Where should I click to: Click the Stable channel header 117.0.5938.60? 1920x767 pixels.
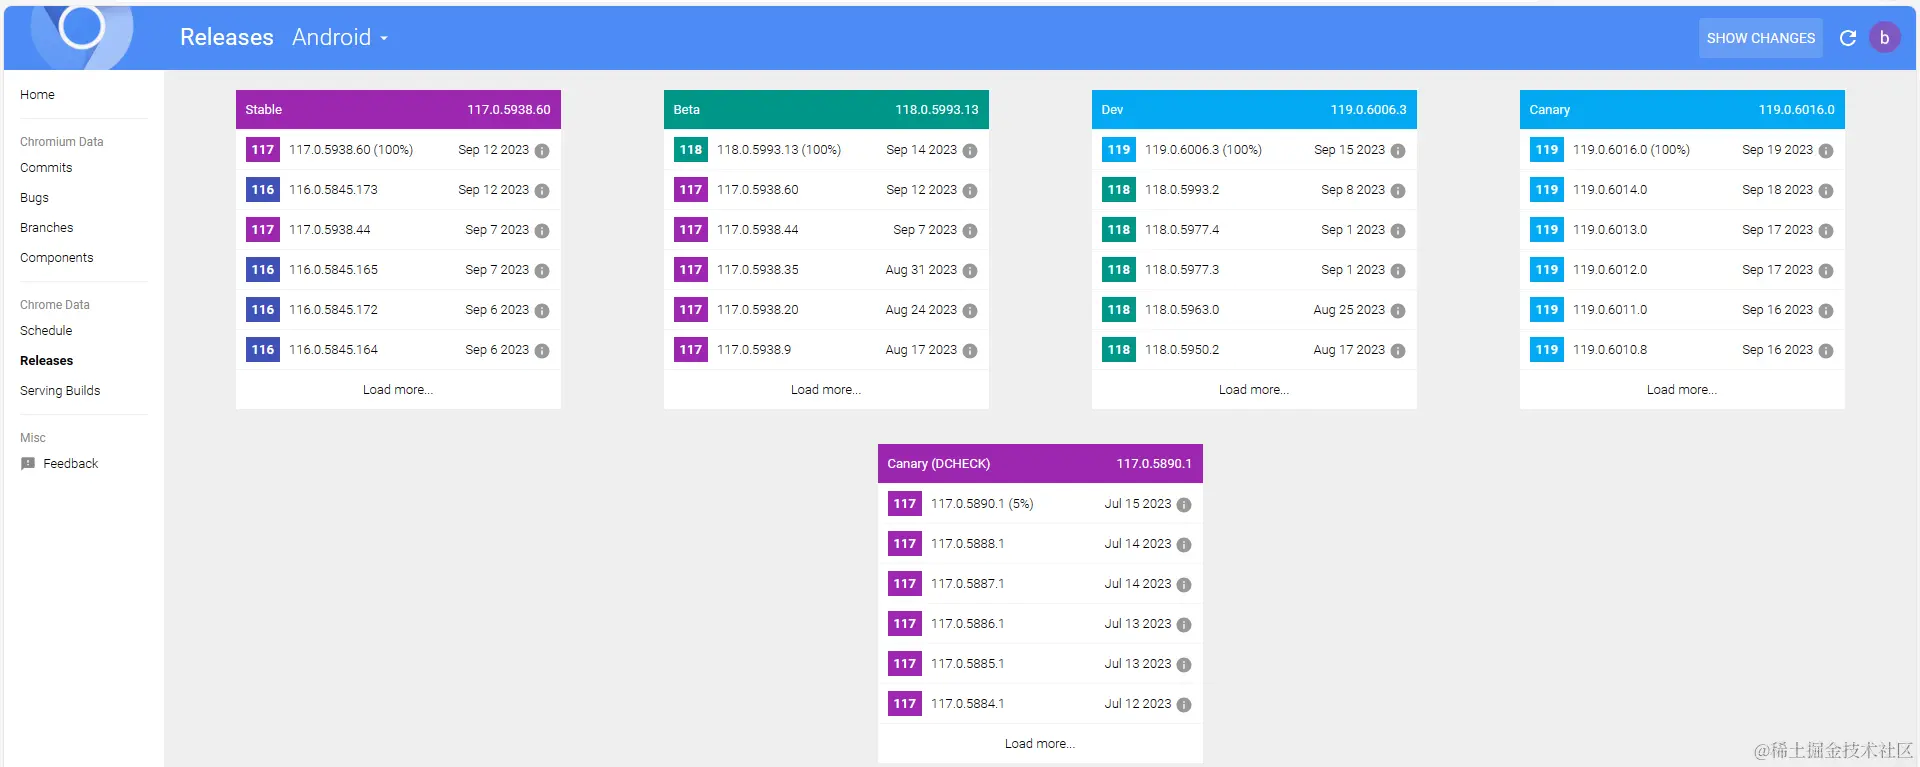coord(398,110)
